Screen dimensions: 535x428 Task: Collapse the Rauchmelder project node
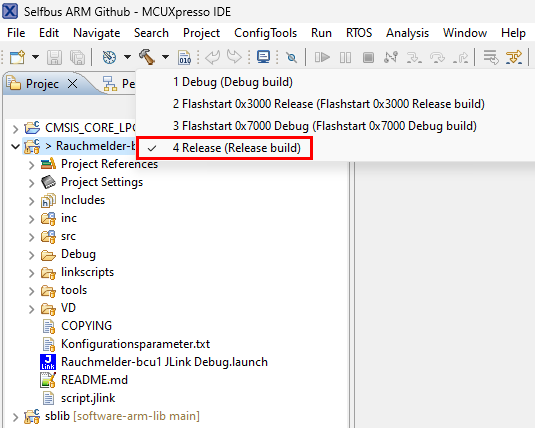[15, 146]
